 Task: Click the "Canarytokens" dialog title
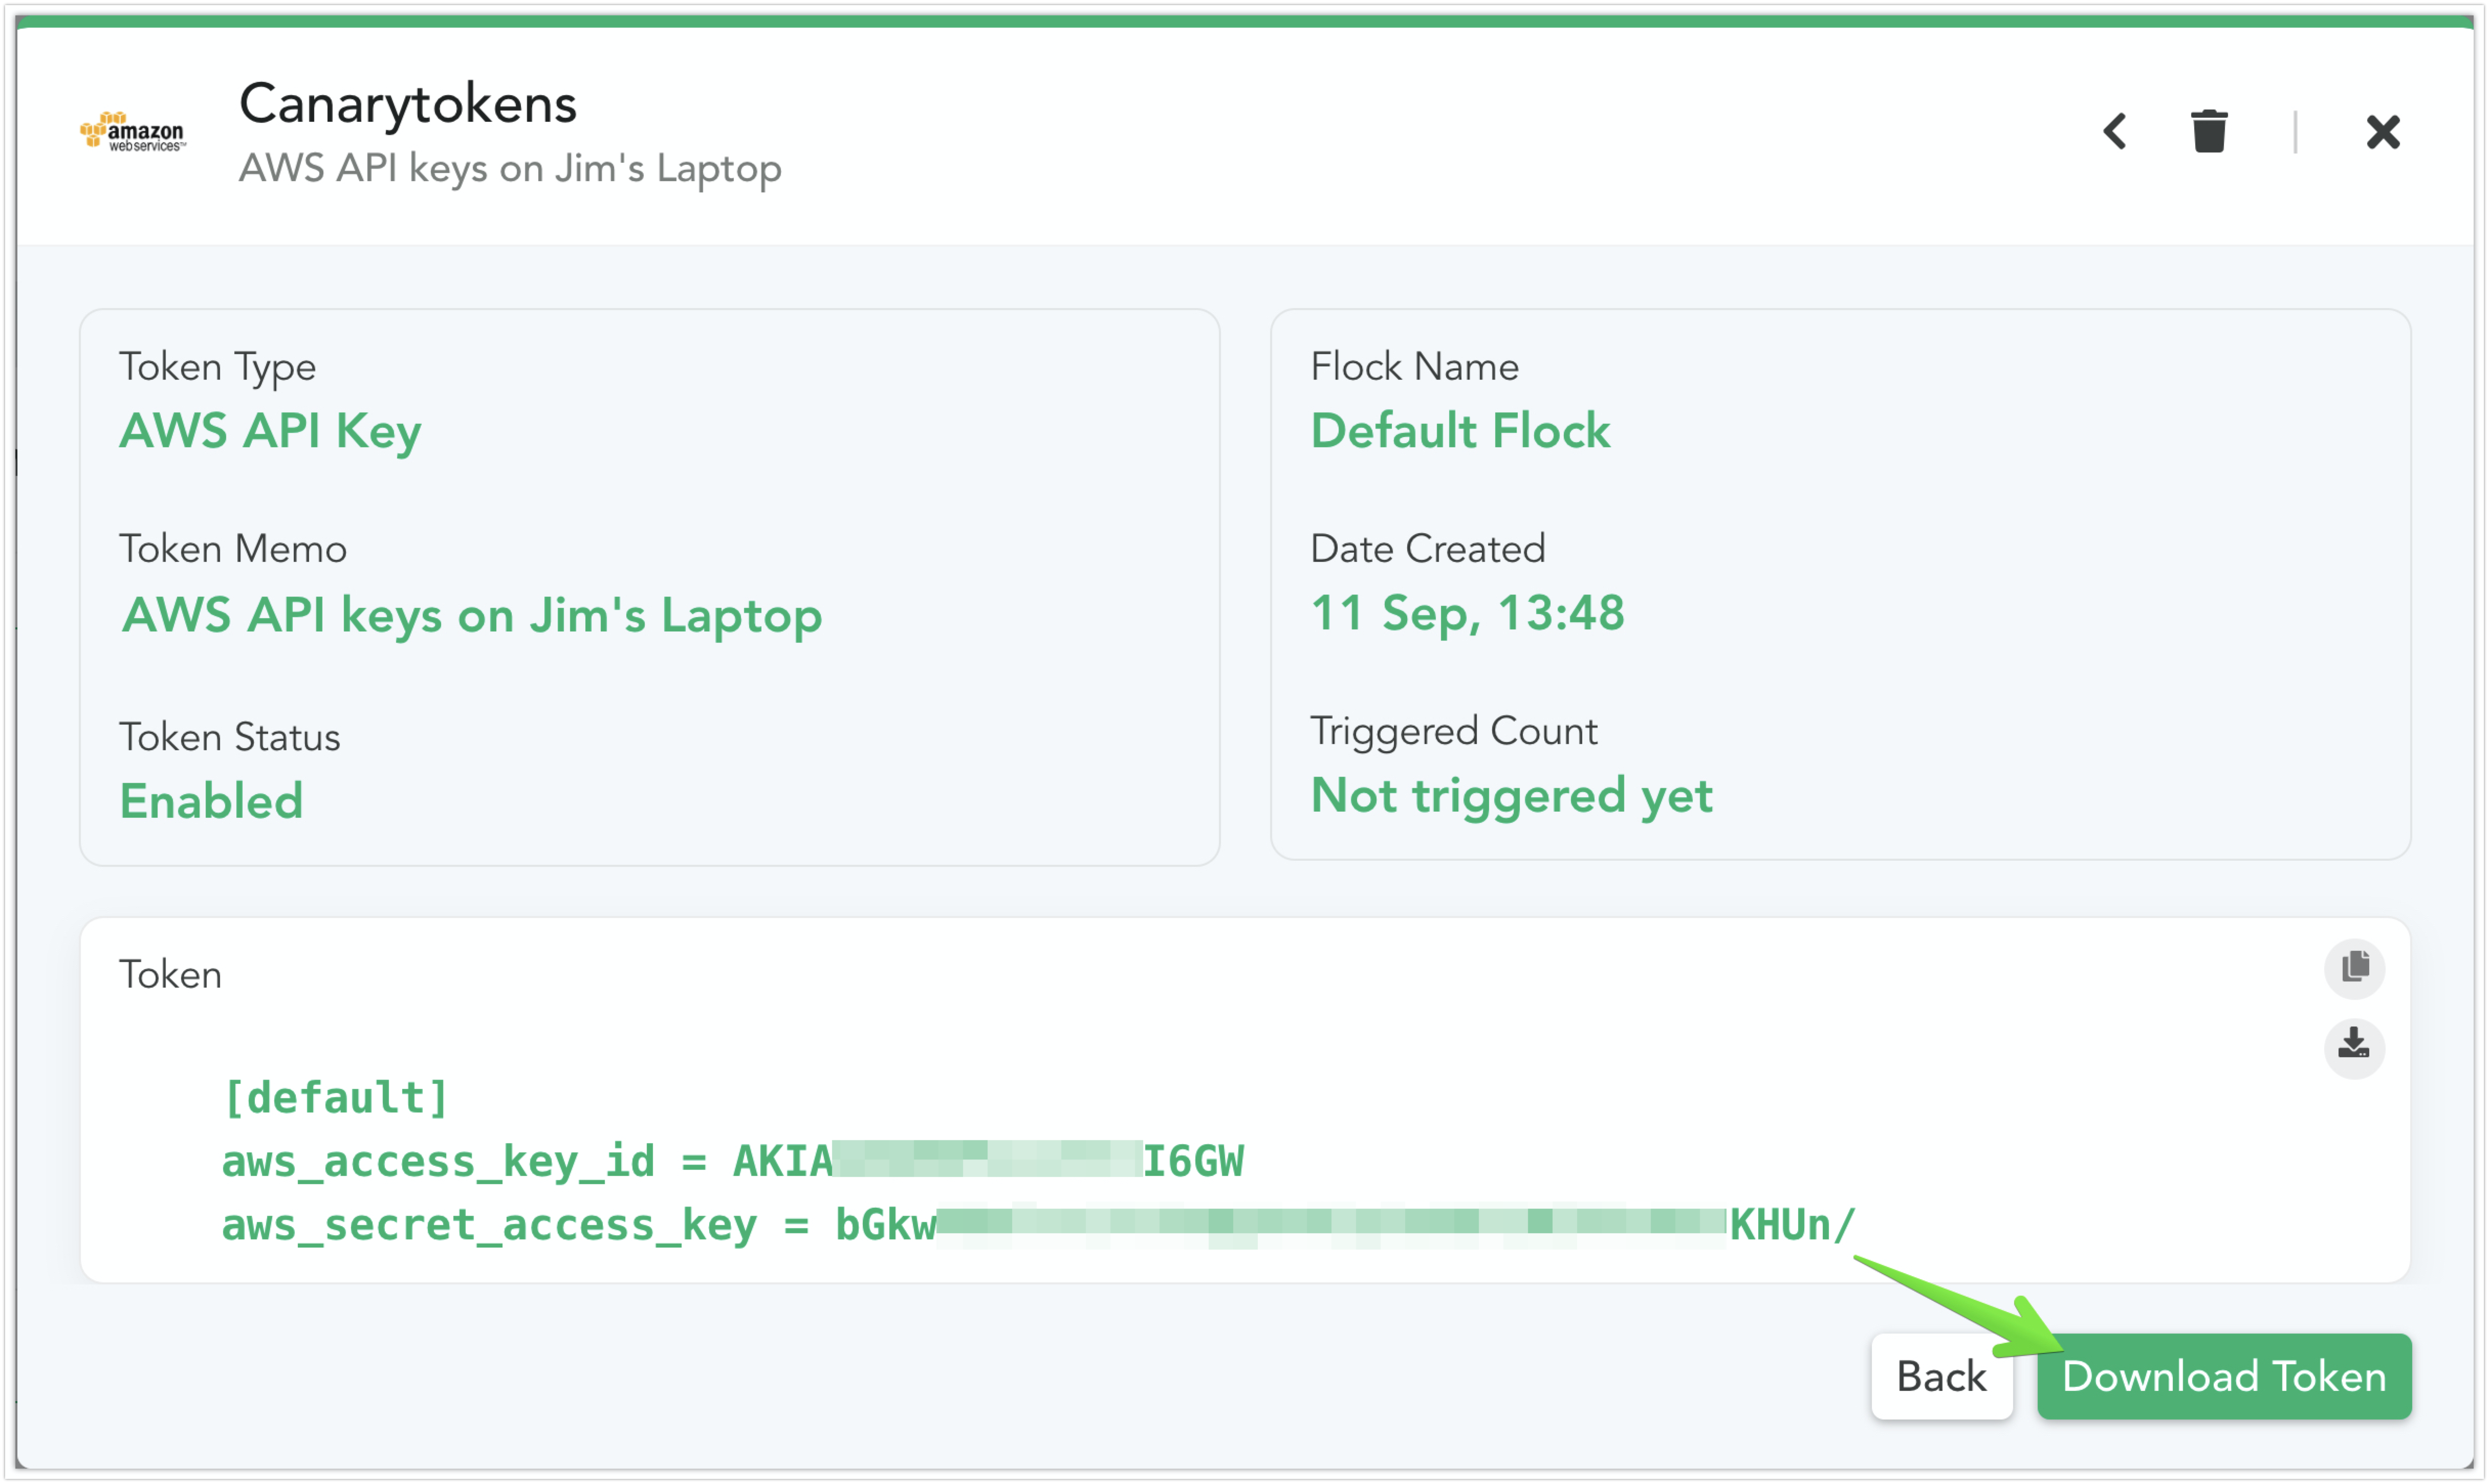tap(407, 104)
